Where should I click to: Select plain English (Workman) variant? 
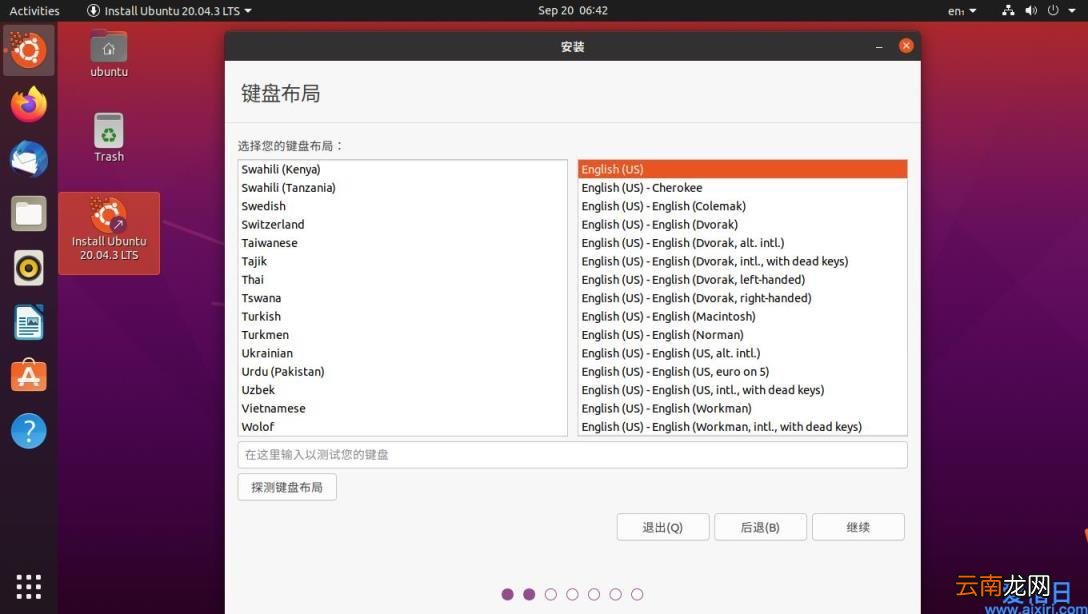tap(742, 408)
